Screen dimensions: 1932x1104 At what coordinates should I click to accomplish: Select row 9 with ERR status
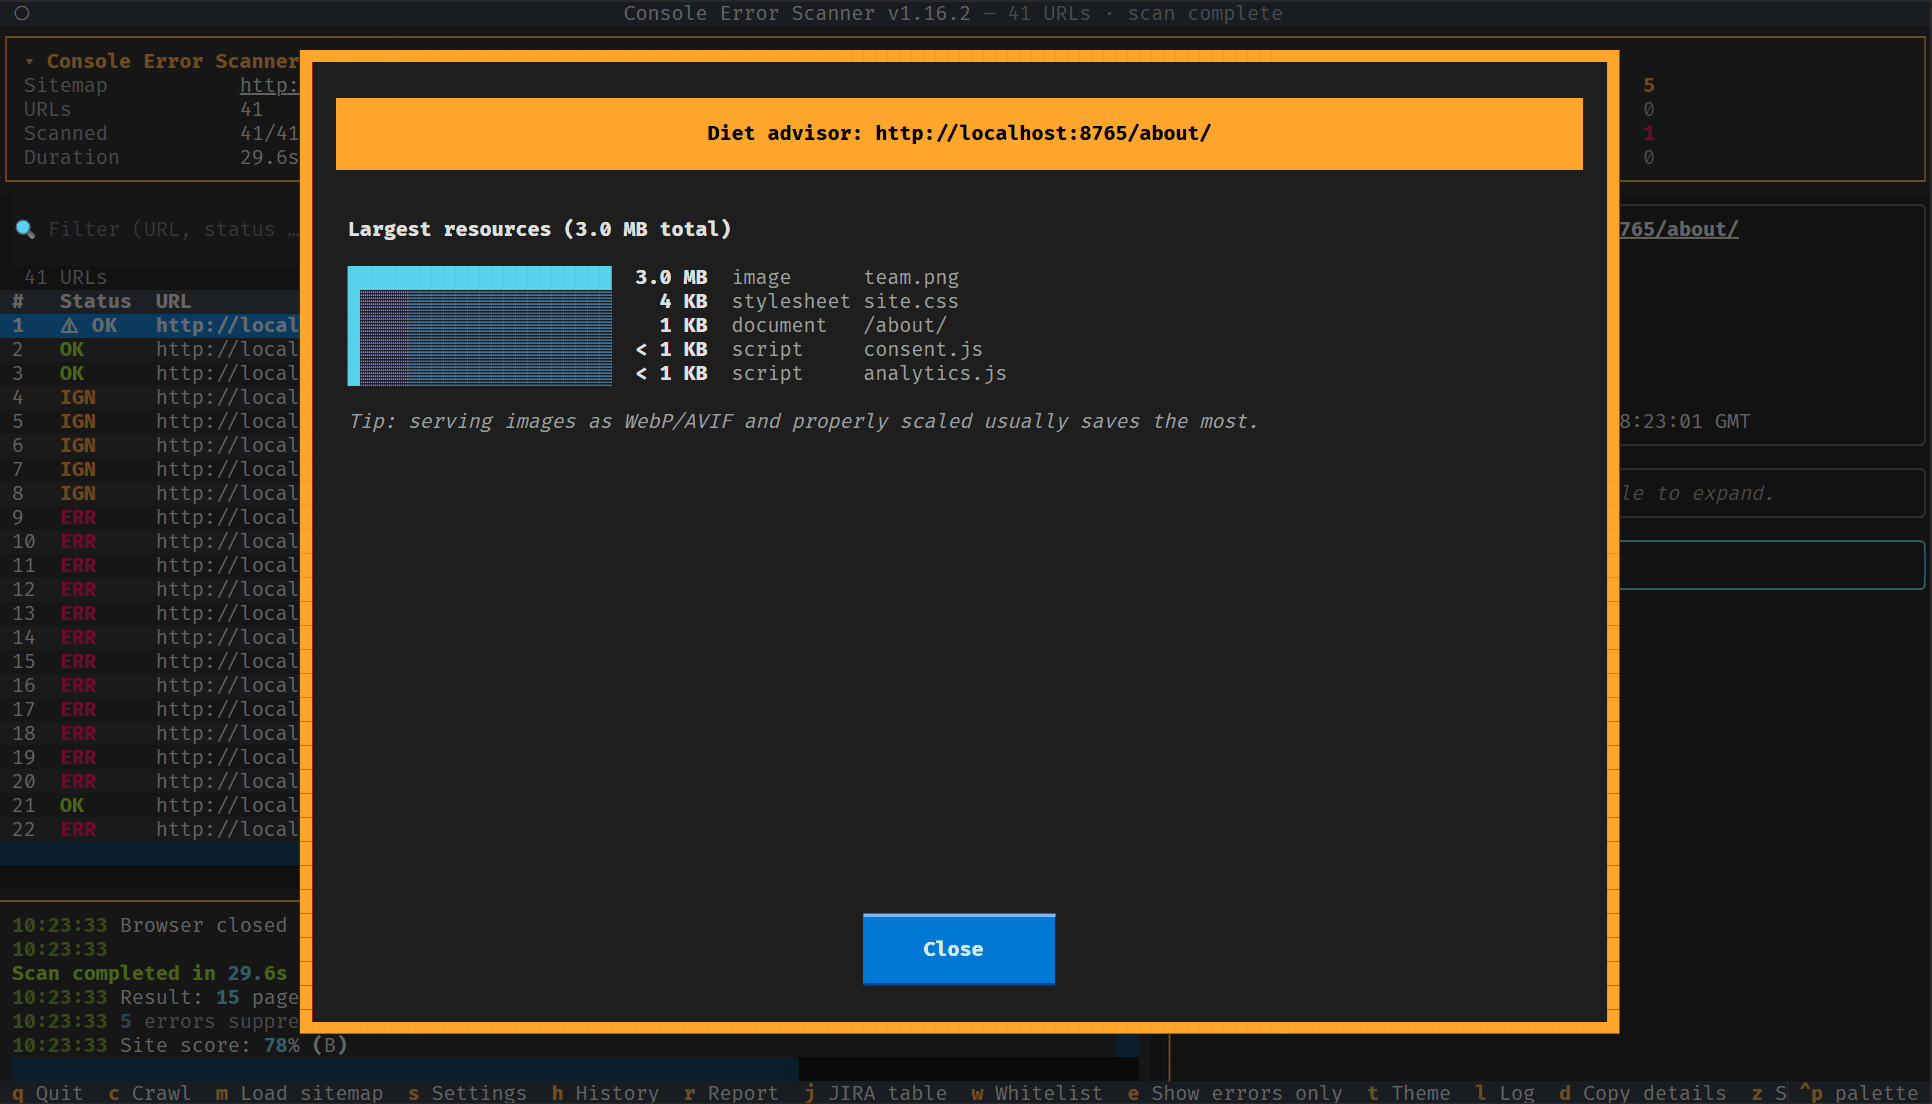150,517
